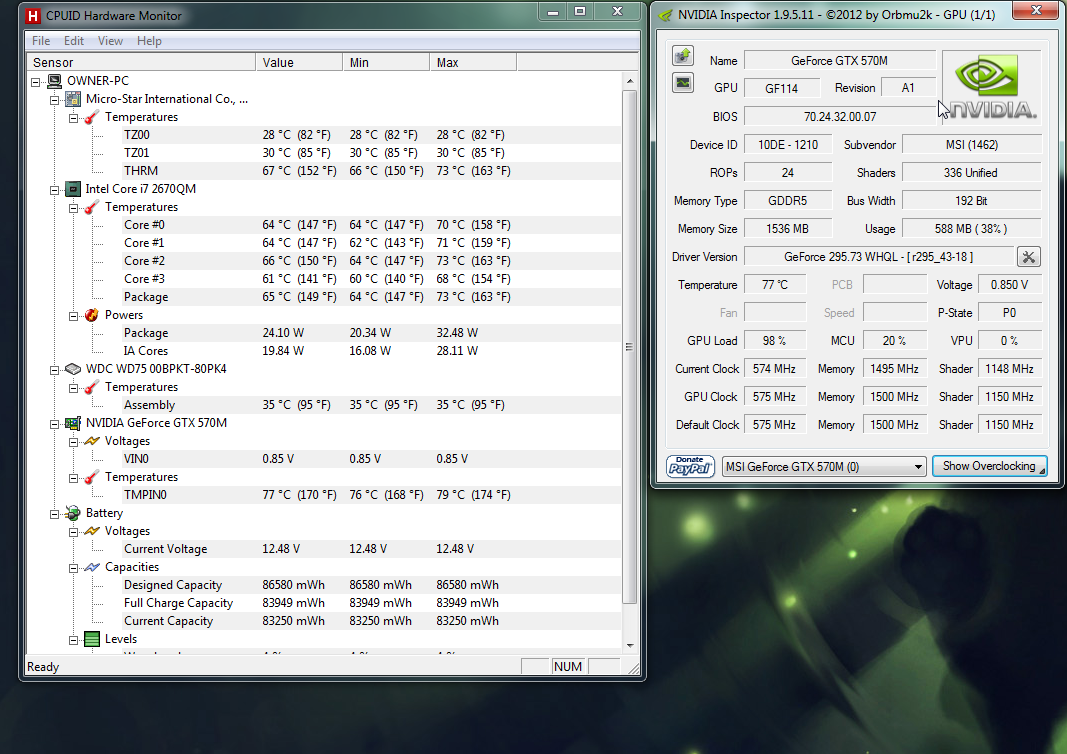Click the NVIDIA logo image
The image size is (1067, 754).
[x=991, y=88]
